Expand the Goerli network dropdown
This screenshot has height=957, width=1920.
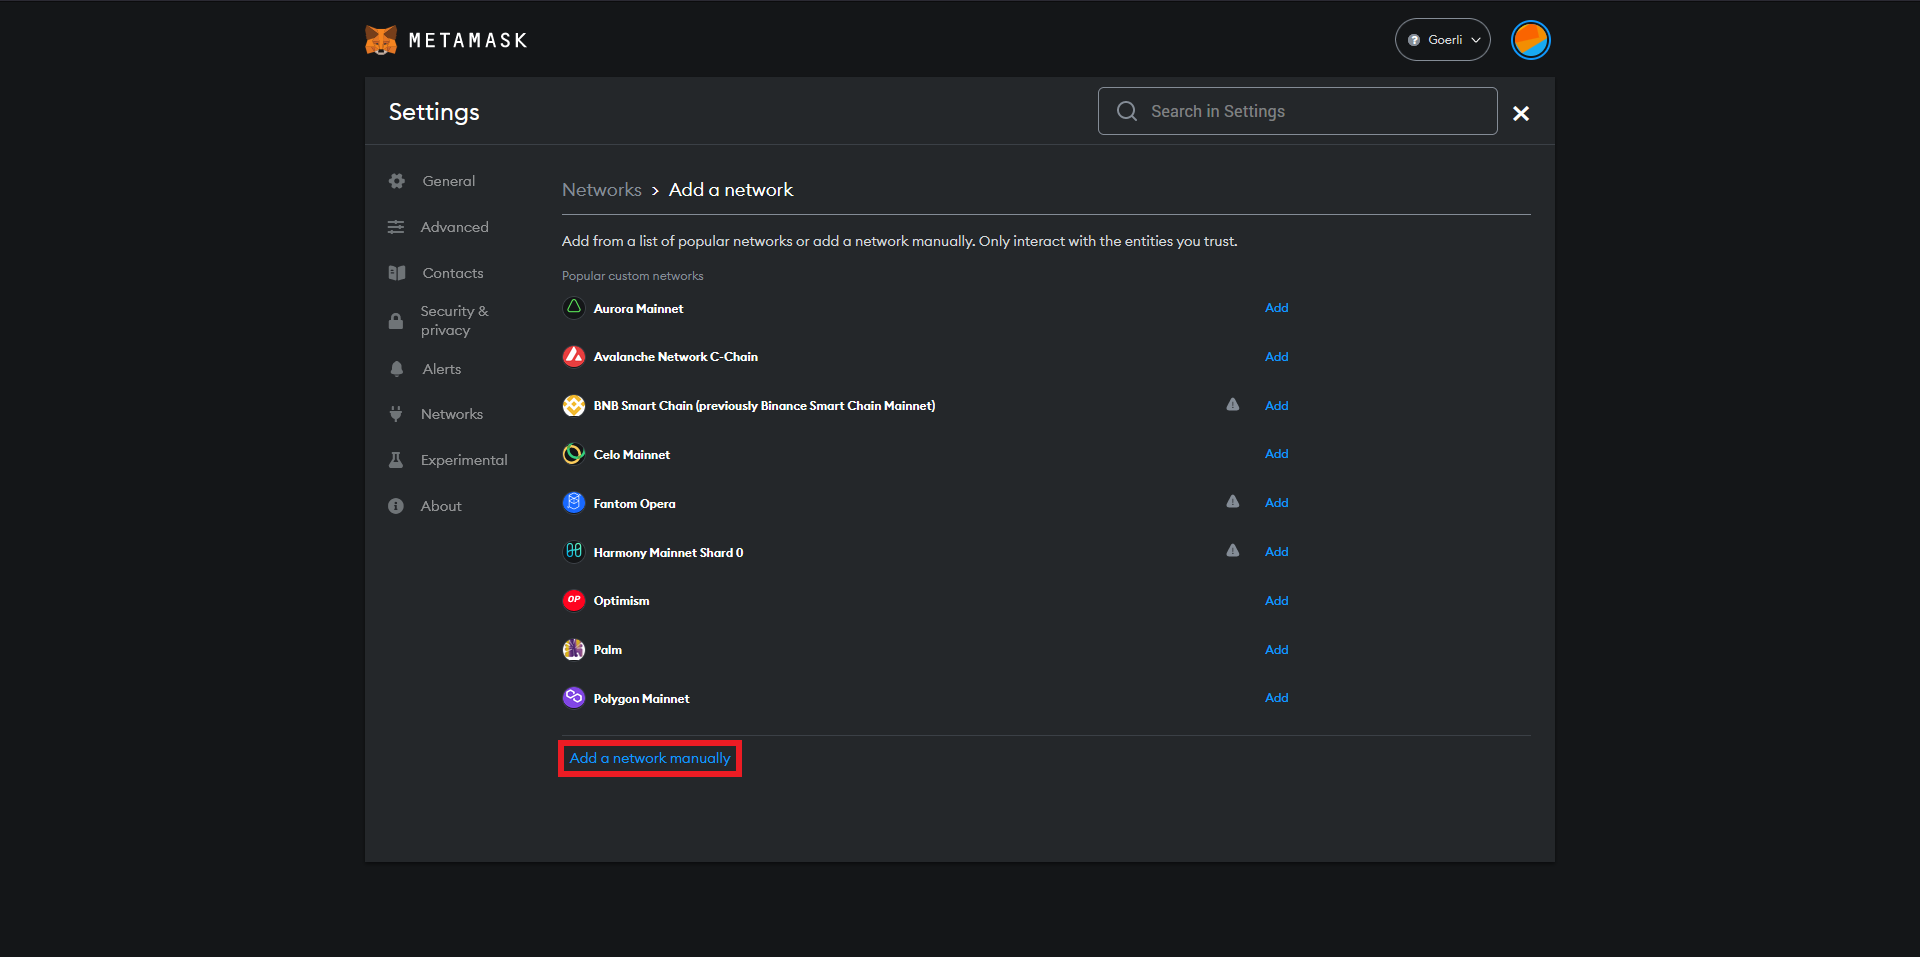1442,40
